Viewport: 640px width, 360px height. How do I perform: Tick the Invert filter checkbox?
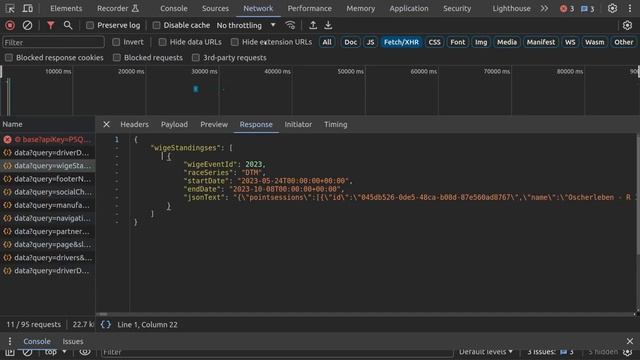tap(116, 42)
